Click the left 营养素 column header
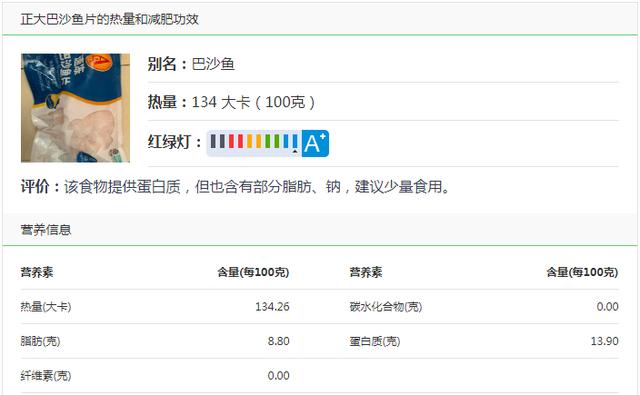This screenshot has height=395, width=640. tap(37, 272)
